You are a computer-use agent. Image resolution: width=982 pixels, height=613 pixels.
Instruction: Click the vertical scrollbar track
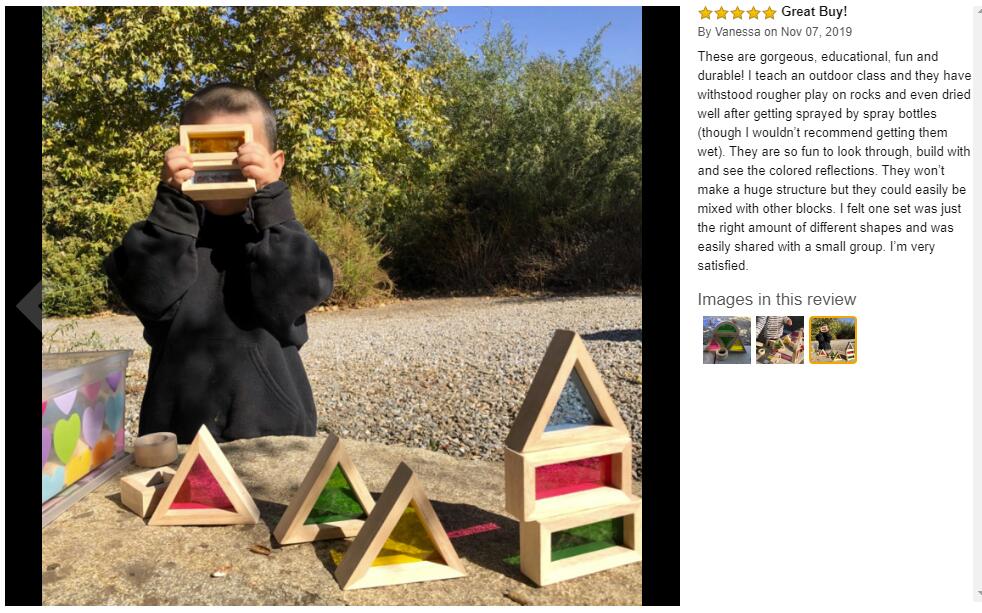978,301
